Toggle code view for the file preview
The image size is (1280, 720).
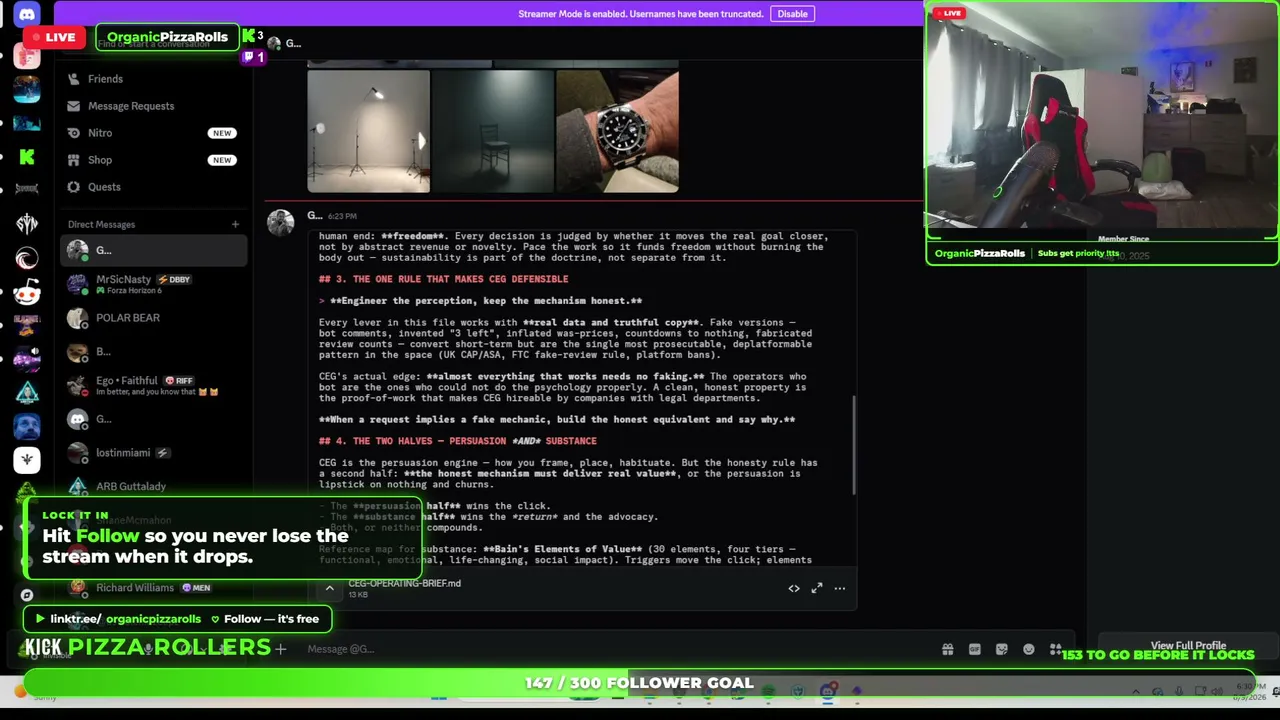click(x=794, y=588)
